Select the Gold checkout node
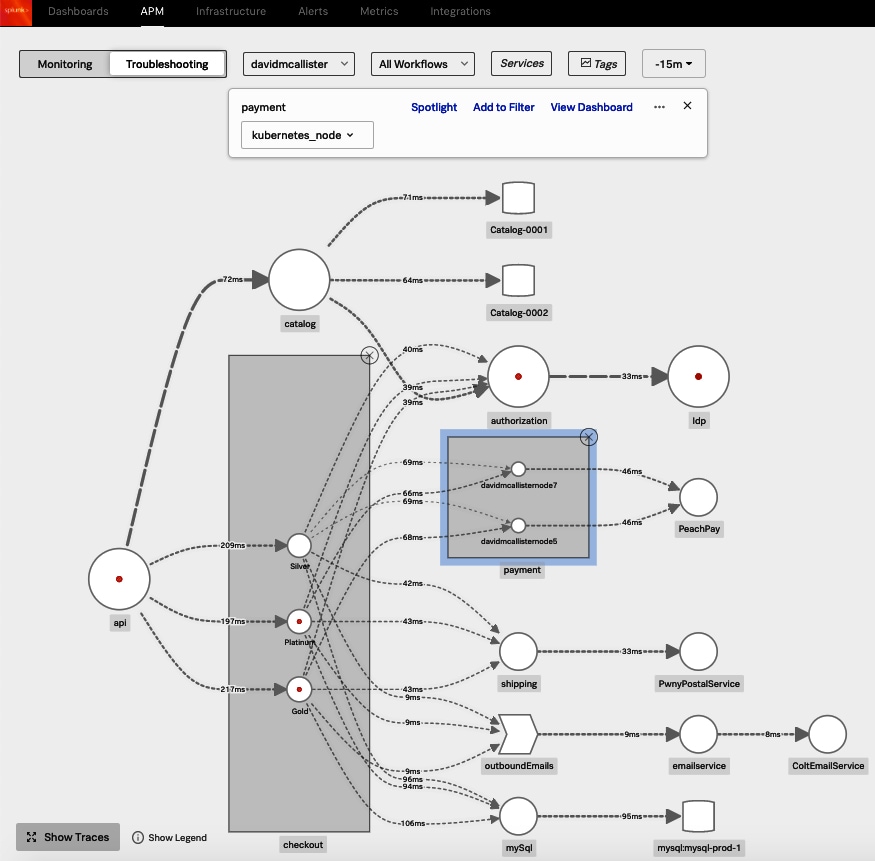Screen dimensions: 875x861 [x=299, y=689]
